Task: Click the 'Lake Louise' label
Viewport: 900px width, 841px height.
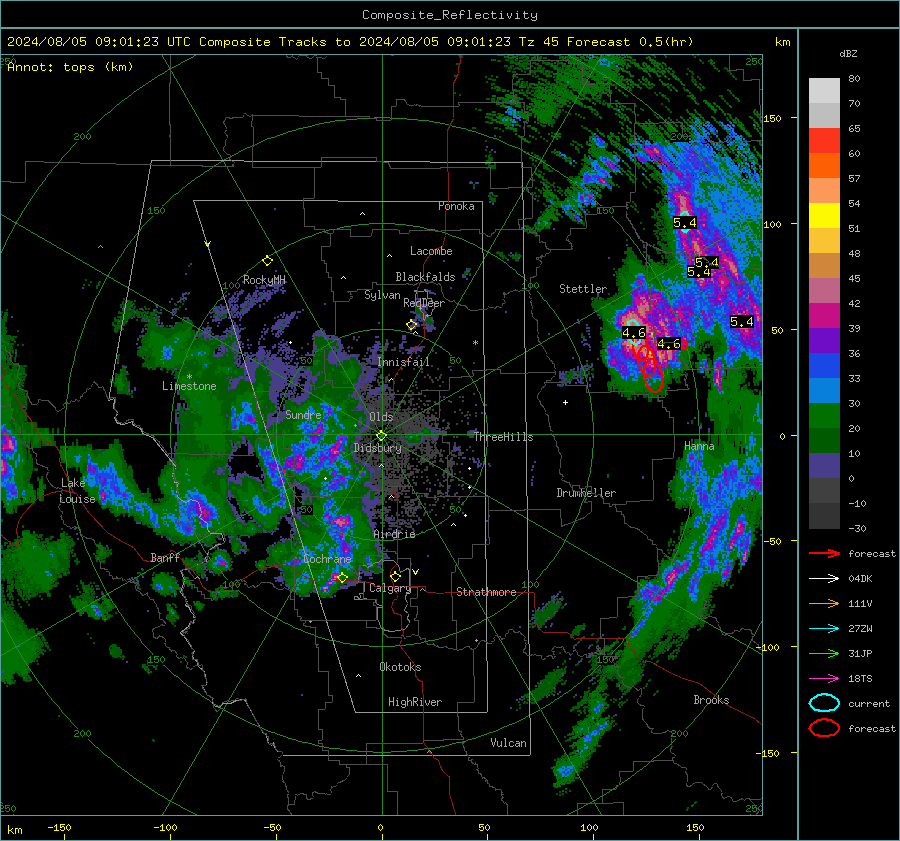Action: [78, 491]
